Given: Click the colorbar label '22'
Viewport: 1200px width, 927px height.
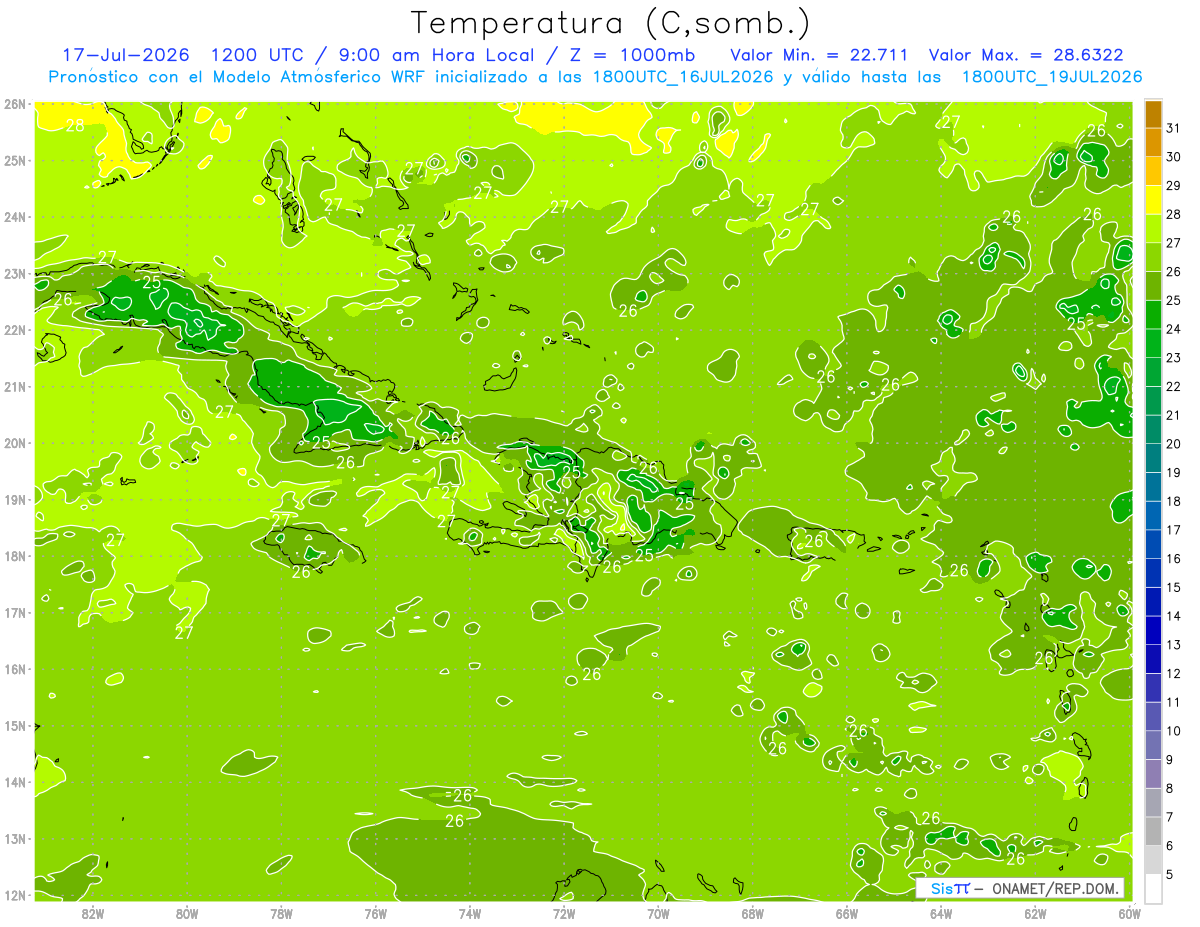Looking at the screenshot, I should pyautogui.click(x=1174, y=387).
